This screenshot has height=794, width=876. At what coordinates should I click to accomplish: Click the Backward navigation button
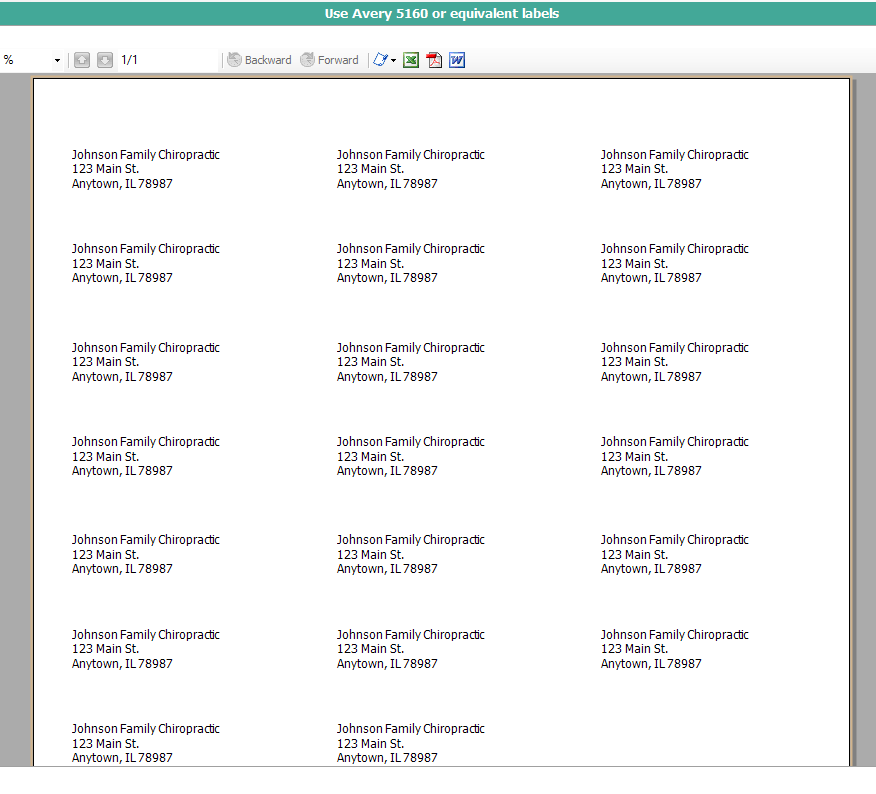259,60
